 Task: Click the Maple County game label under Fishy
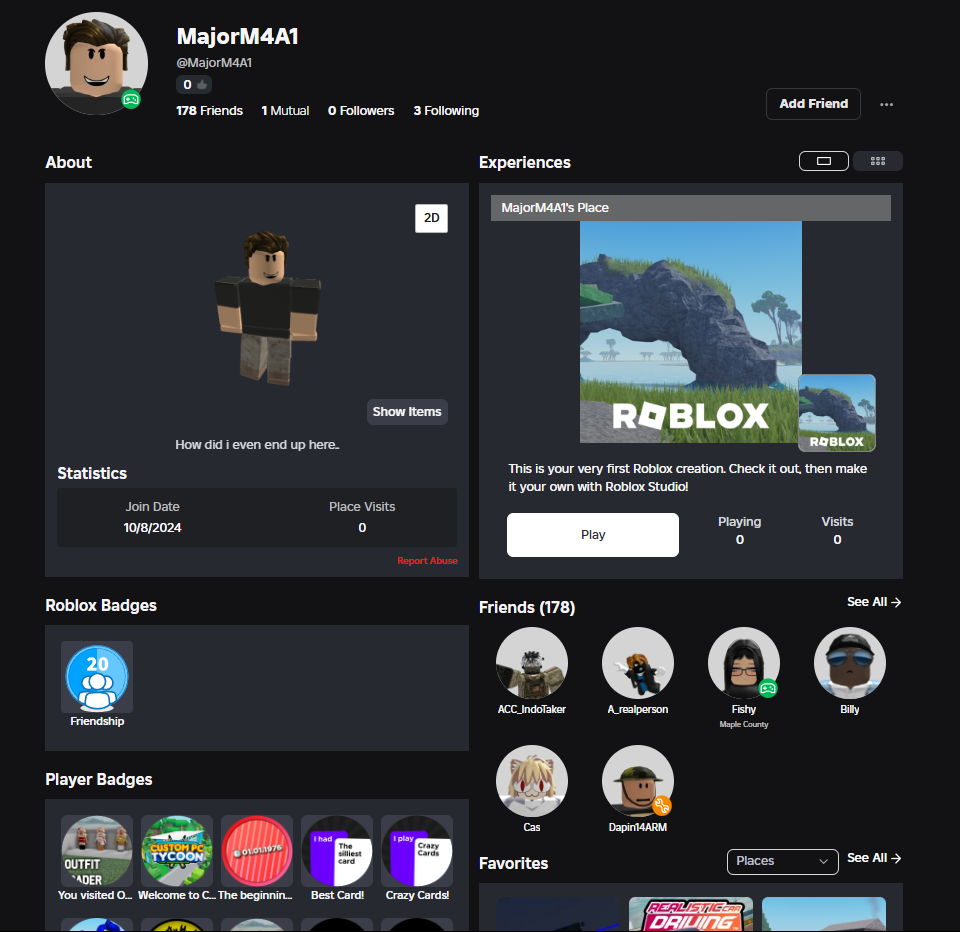pos(744,724)
